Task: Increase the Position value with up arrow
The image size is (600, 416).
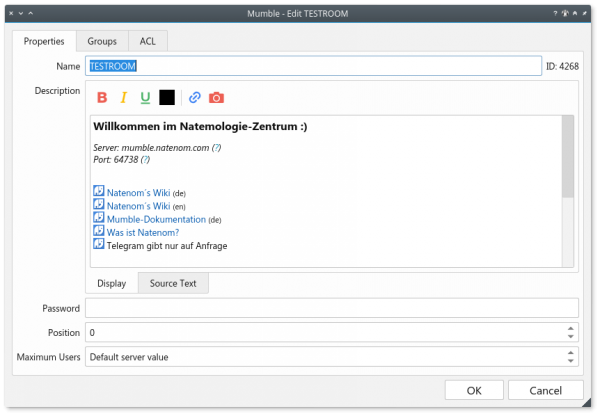Action: [x=571, y=328]
